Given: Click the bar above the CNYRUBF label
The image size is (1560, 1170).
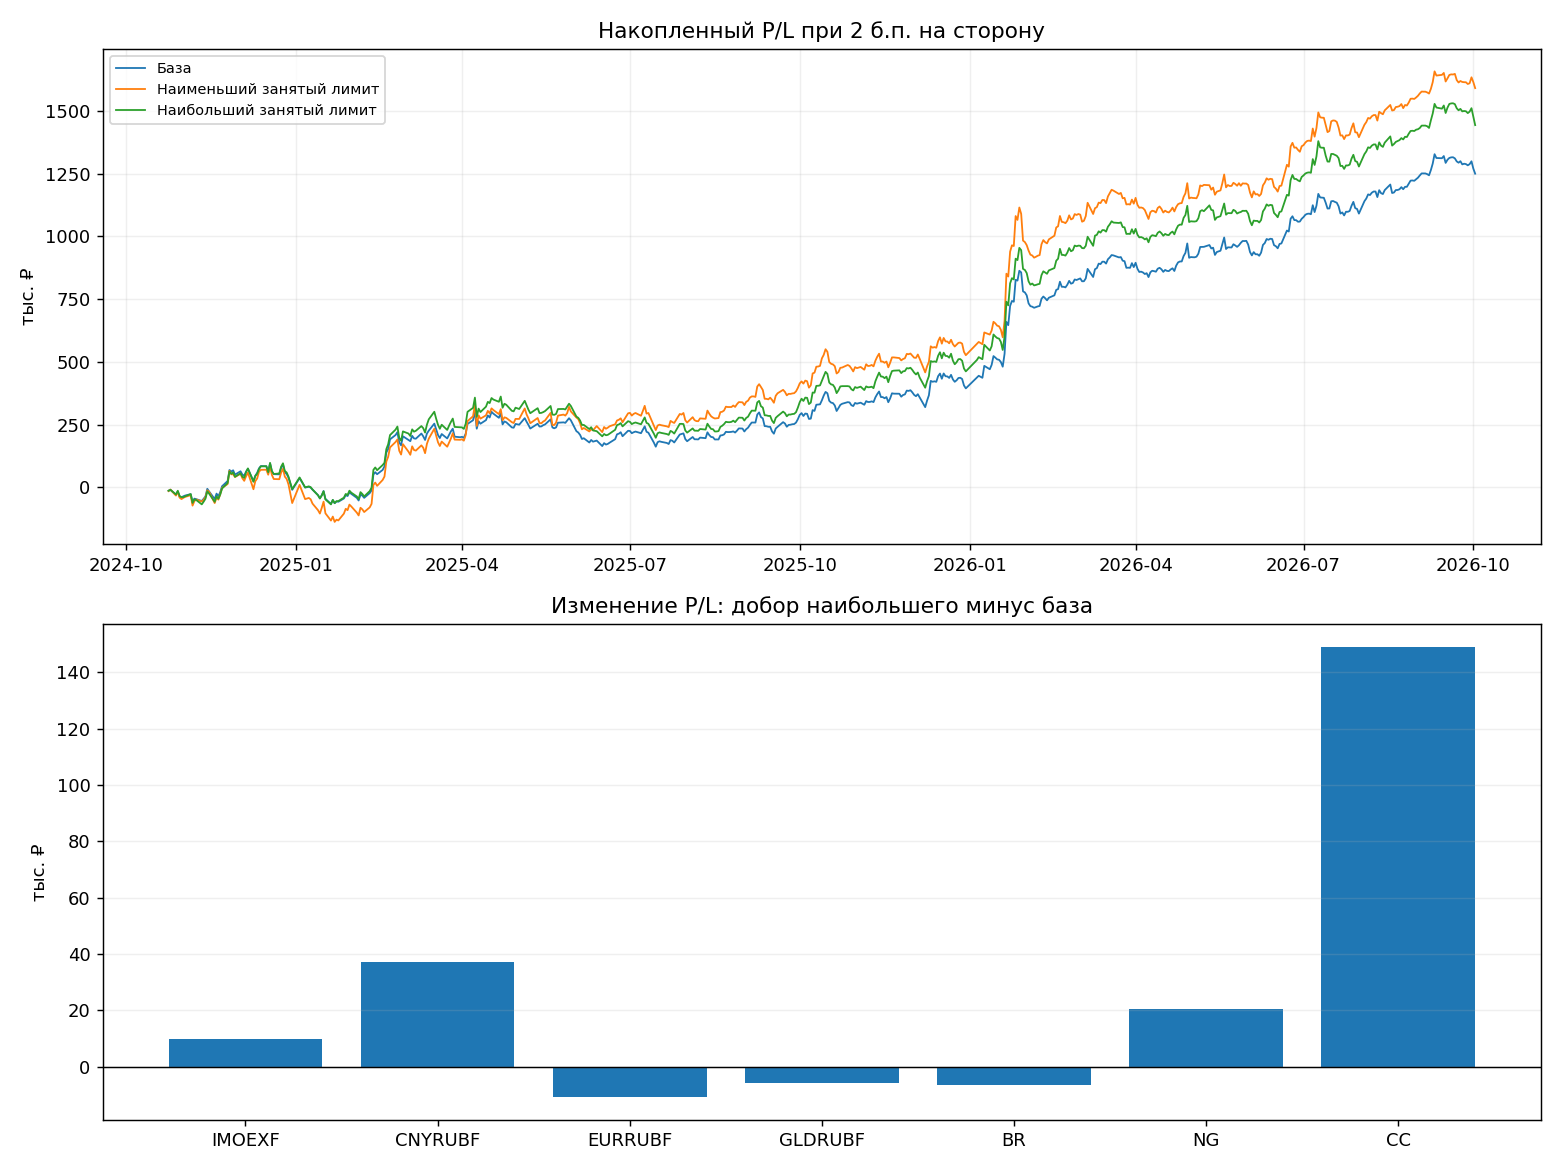Looking at the screenshot, I should coord(438,1014).
